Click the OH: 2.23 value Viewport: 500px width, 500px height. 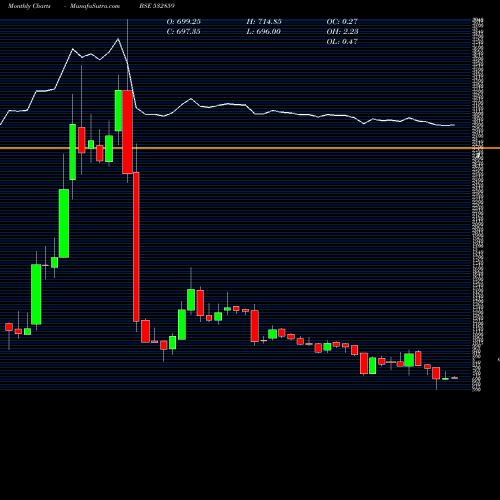coord(342,32)
